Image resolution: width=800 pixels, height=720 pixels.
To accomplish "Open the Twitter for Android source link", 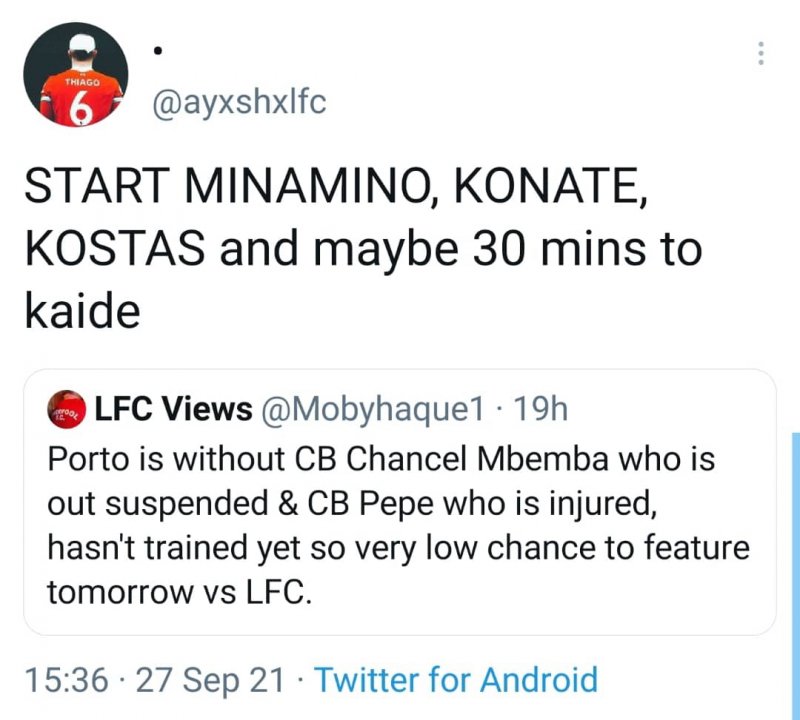I will (x=456, y=680).
